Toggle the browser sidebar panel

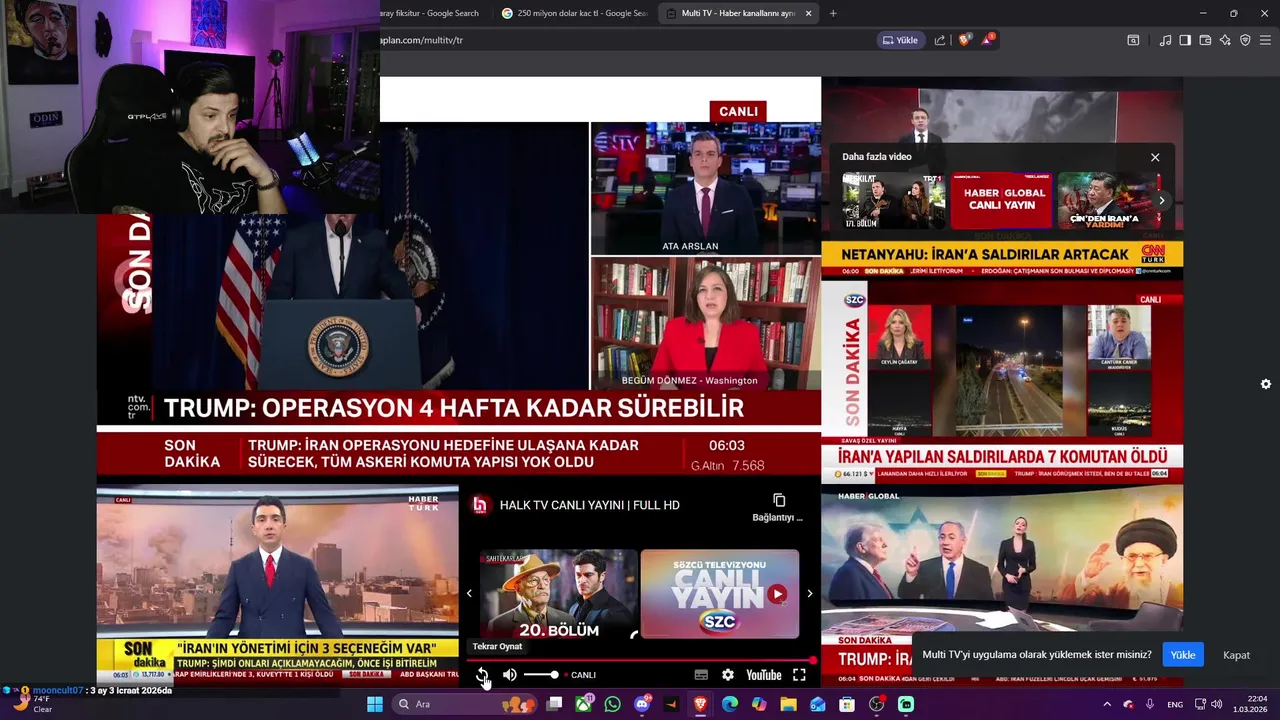tap(1185, 40)
